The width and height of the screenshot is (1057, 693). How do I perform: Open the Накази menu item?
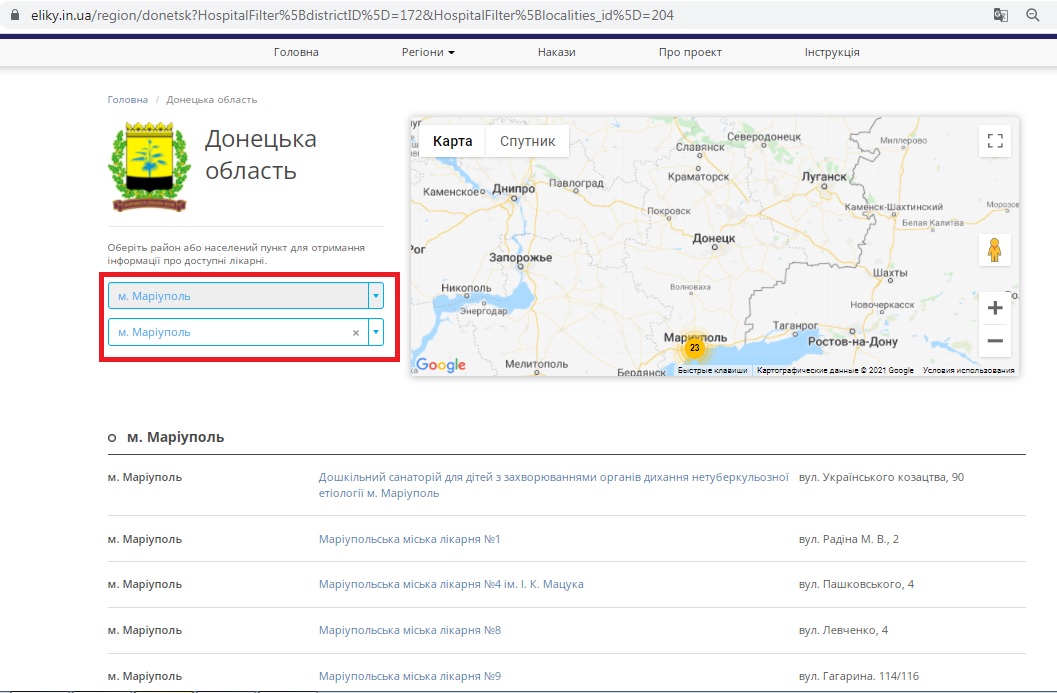[556, 52]
